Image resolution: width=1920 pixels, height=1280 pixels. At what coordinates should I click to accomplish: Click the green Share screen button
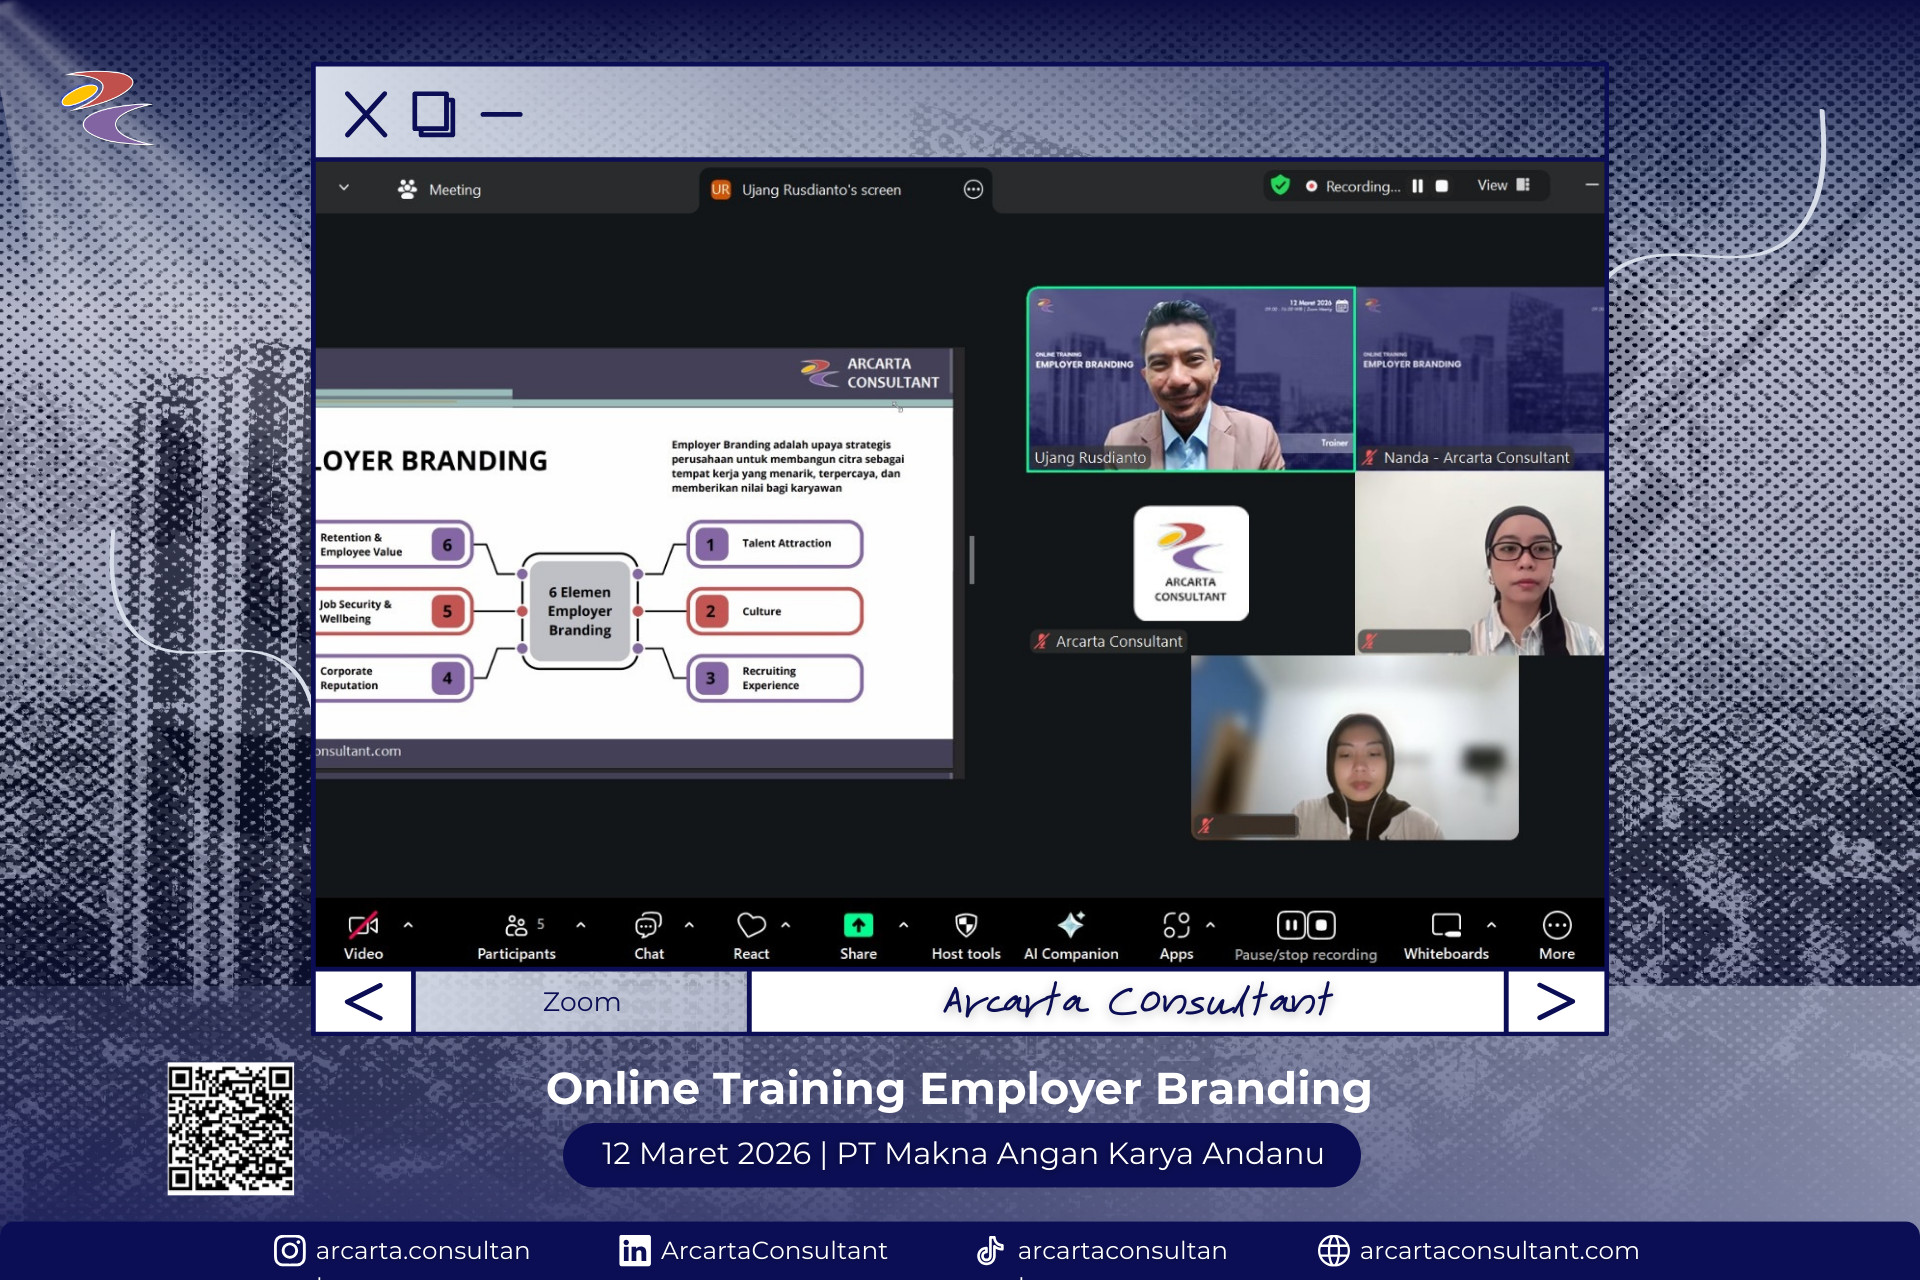(858, 926)
